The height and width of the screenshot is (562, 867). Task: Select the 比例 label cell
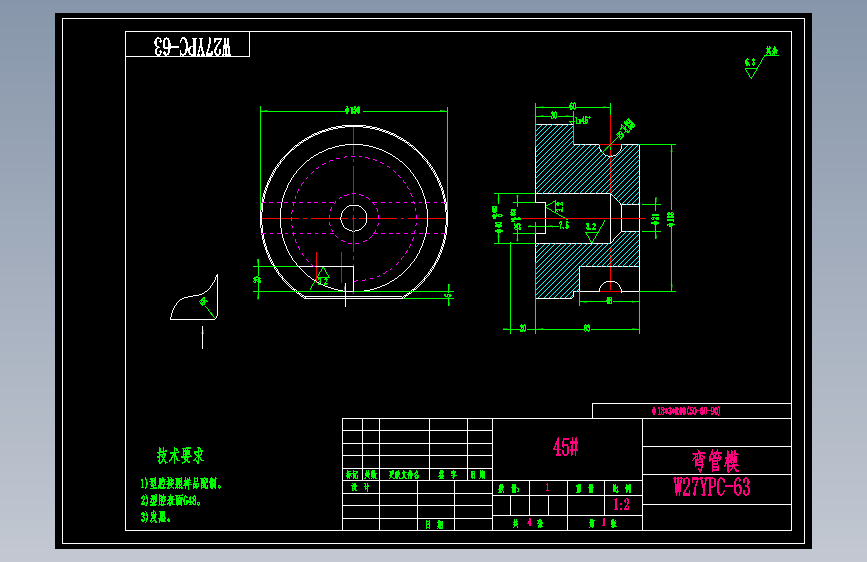coord(624,488)
